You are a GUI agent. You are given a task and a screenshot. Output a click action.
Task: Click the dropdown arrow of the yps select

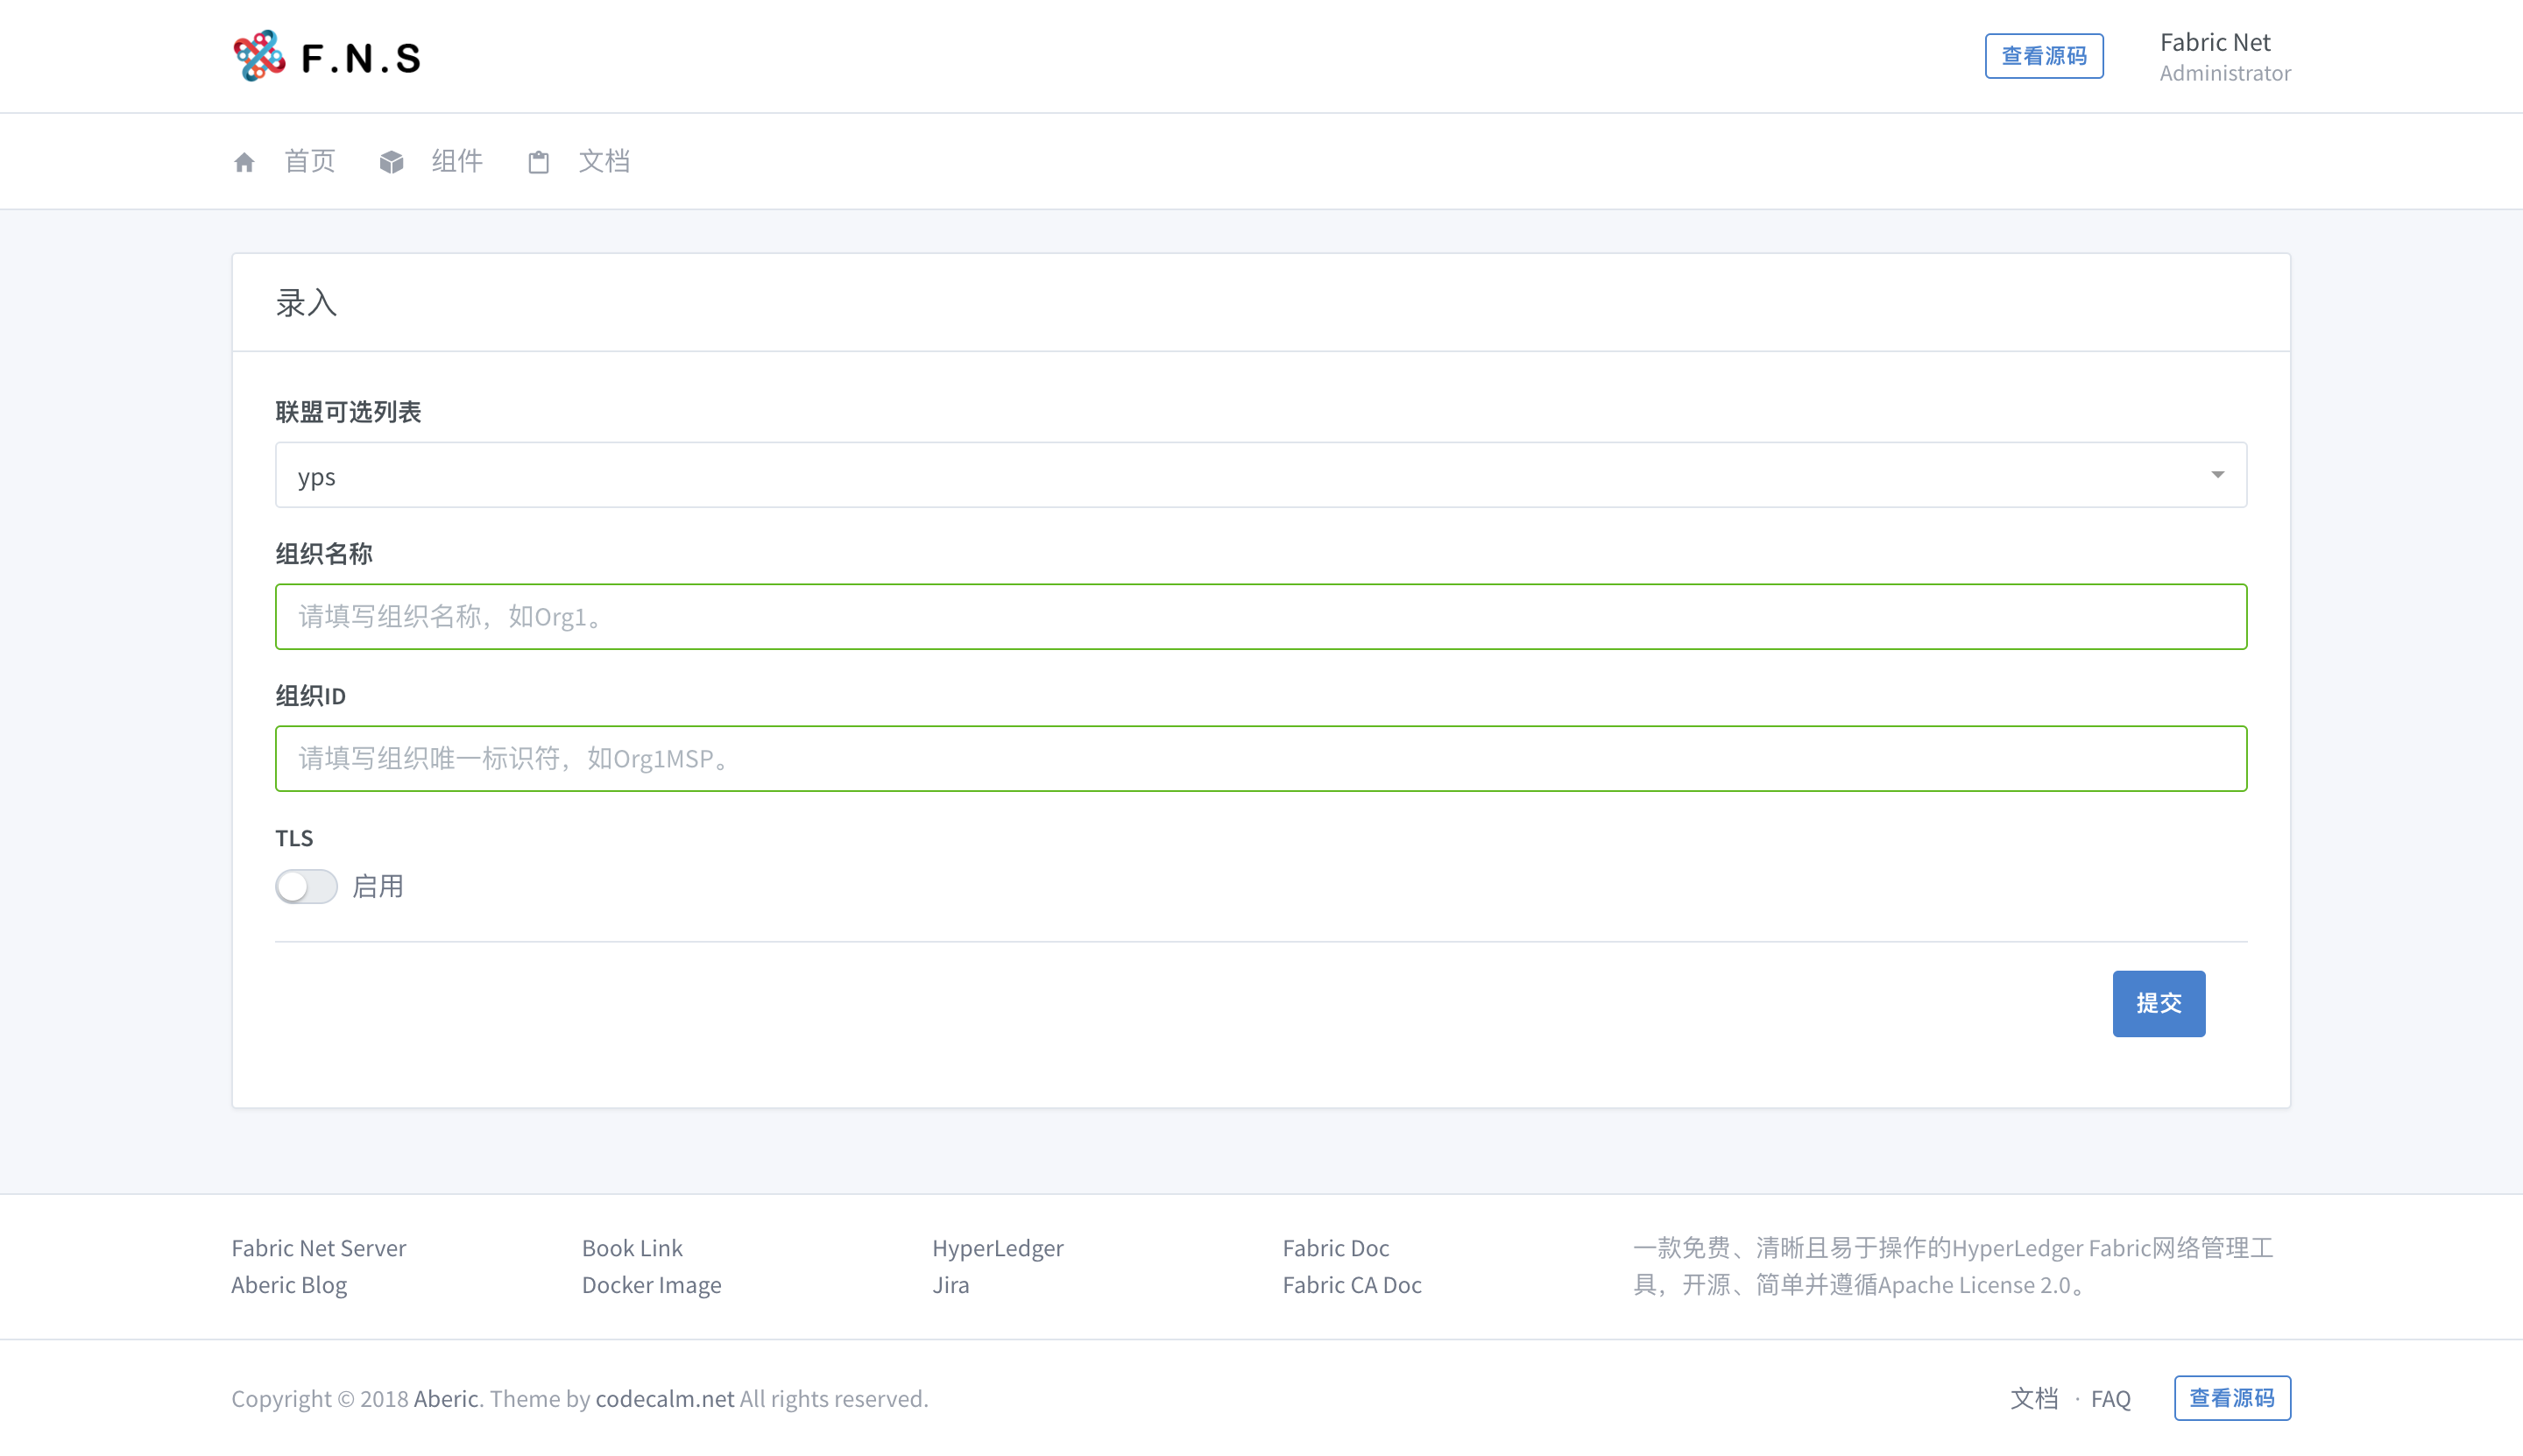[2217, 475]
